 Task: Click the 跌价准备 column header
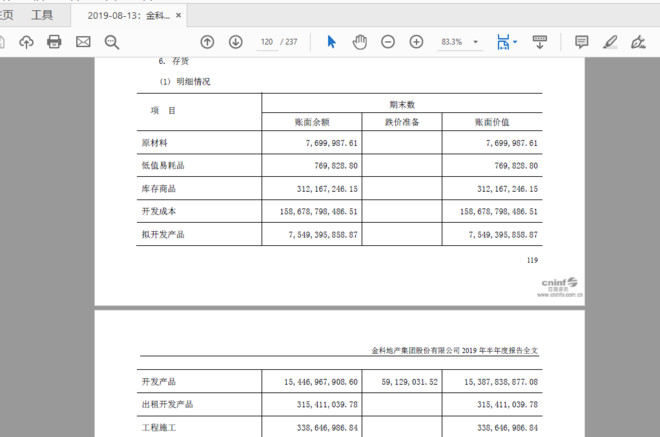[x=402, y=122]
